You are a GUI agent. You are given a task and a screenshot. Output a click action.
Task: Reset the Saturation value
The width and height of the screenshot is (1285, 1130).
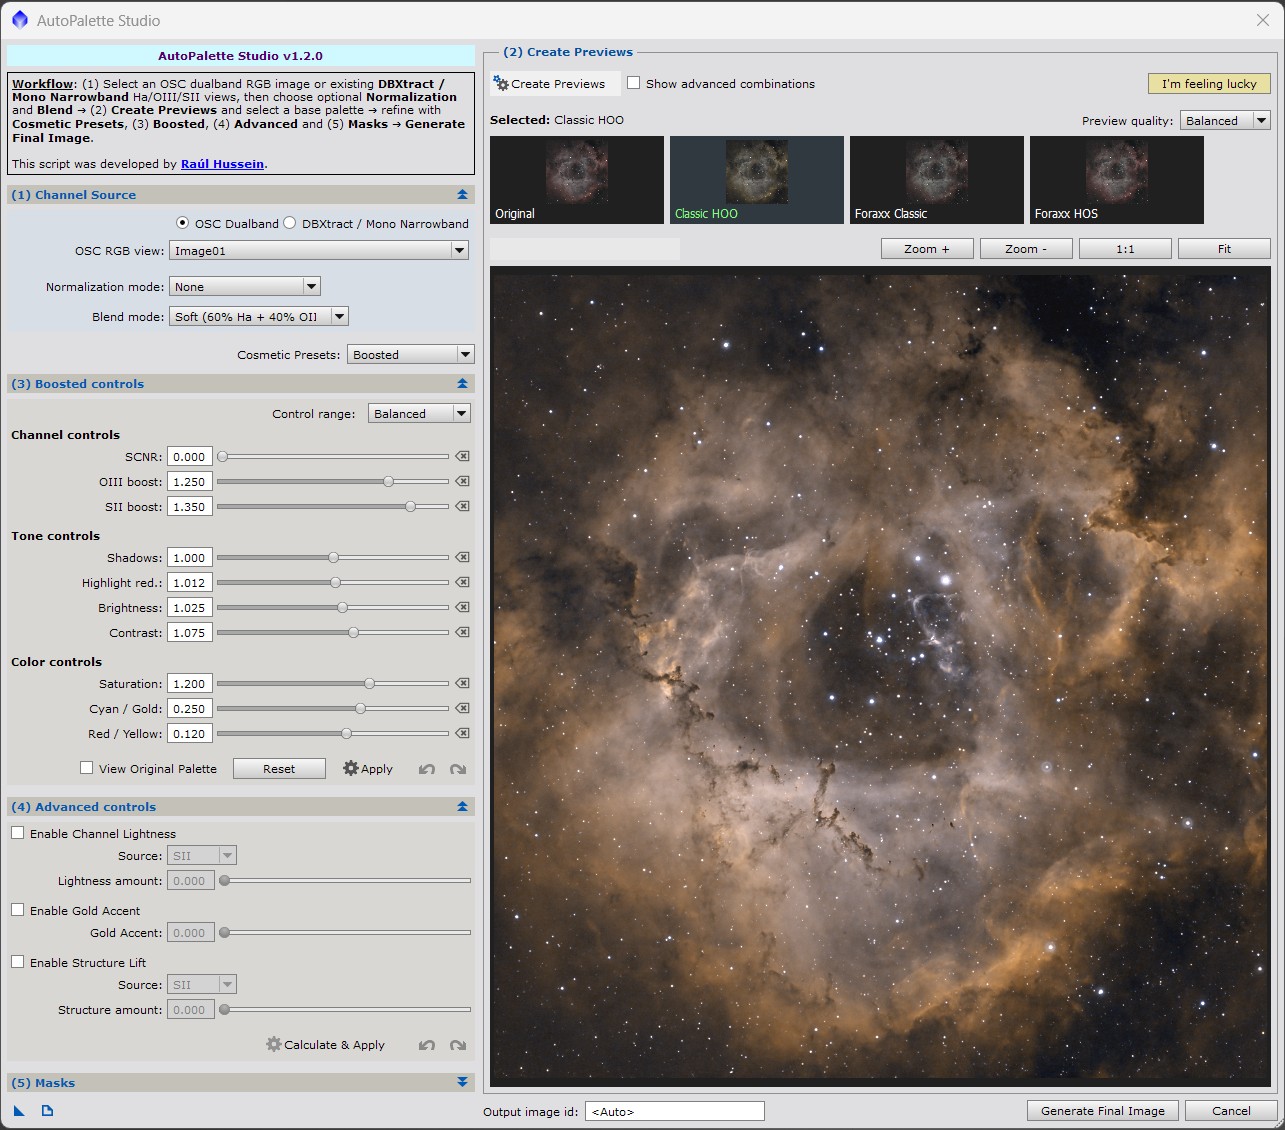click(462, 683)
